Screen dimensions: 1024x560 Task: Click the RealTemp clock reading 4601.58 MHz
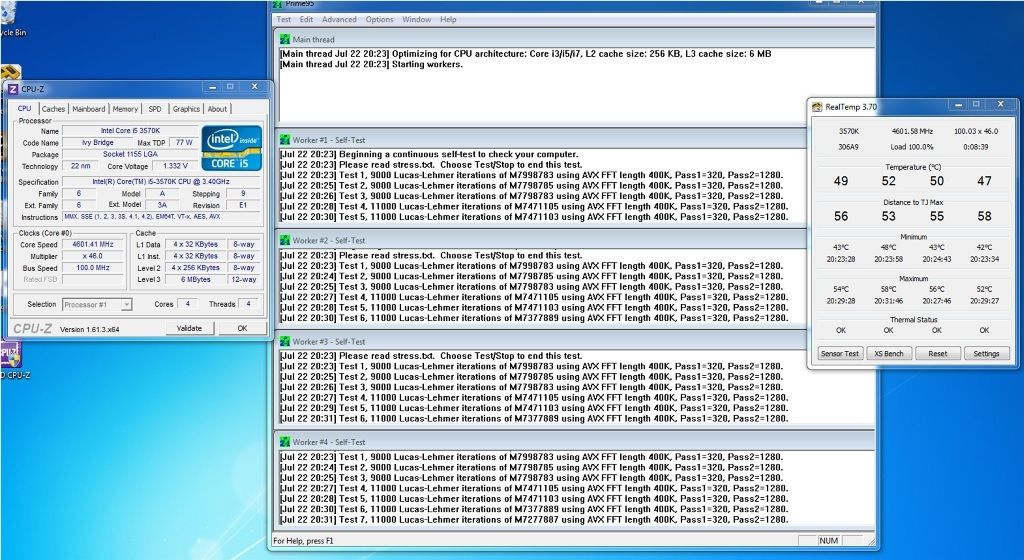[912, 131]
